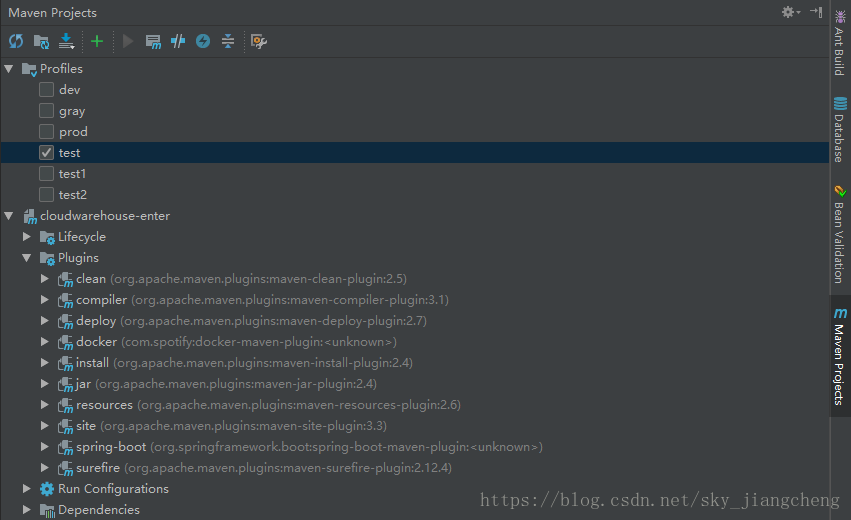Click the clean plugin icon

65,280
